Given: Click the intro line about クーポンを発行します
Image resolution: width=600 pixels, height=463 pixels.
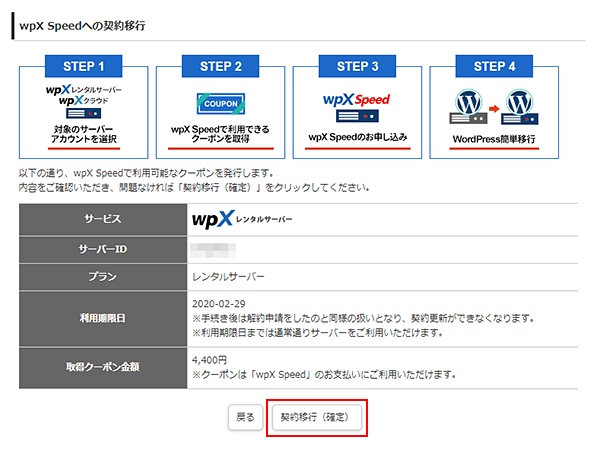Looking at the screenshot, I should pyautogui.click(x=146, y=173).
